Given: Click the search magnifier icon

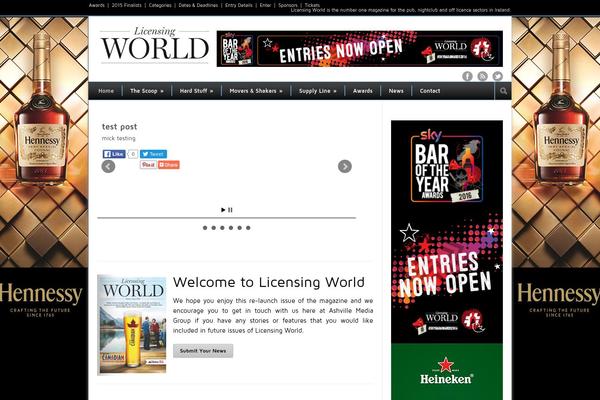Looking at the screenshot, I should pyautogui.click(x=503, y=91).
